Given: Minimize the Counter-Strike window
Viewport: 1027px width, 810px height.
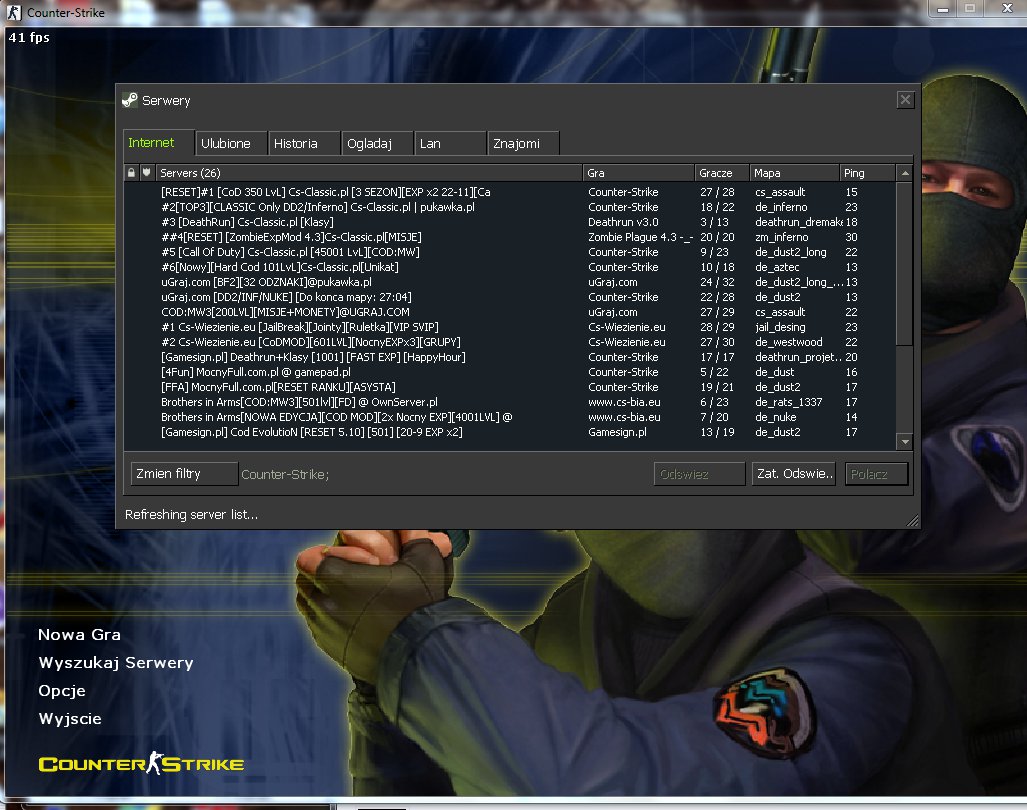Looking at the screenshot, I should (943, 9).
